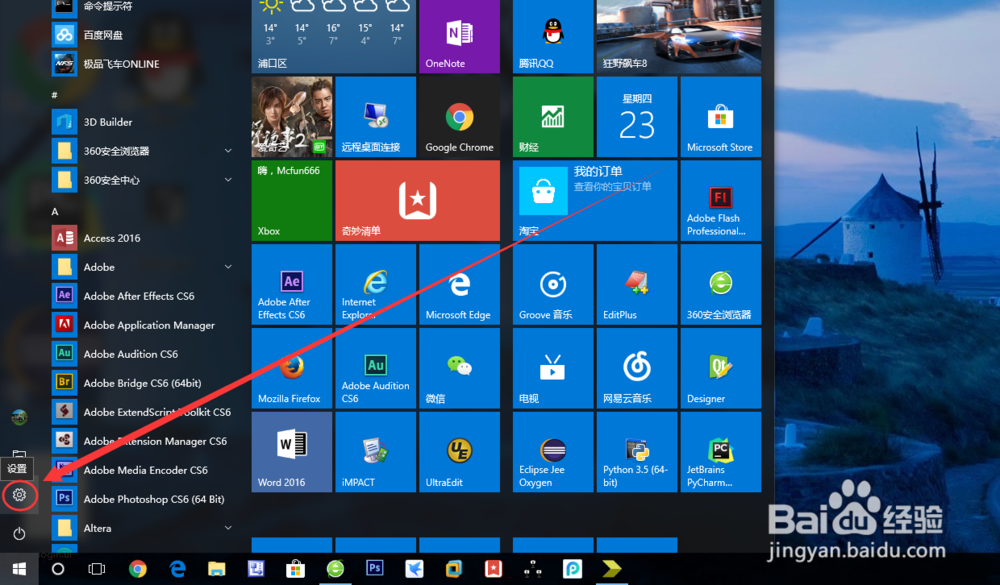Launch the 网易云音乐 tile
This screenshot has height=585, width=1000.
[636, 367]
